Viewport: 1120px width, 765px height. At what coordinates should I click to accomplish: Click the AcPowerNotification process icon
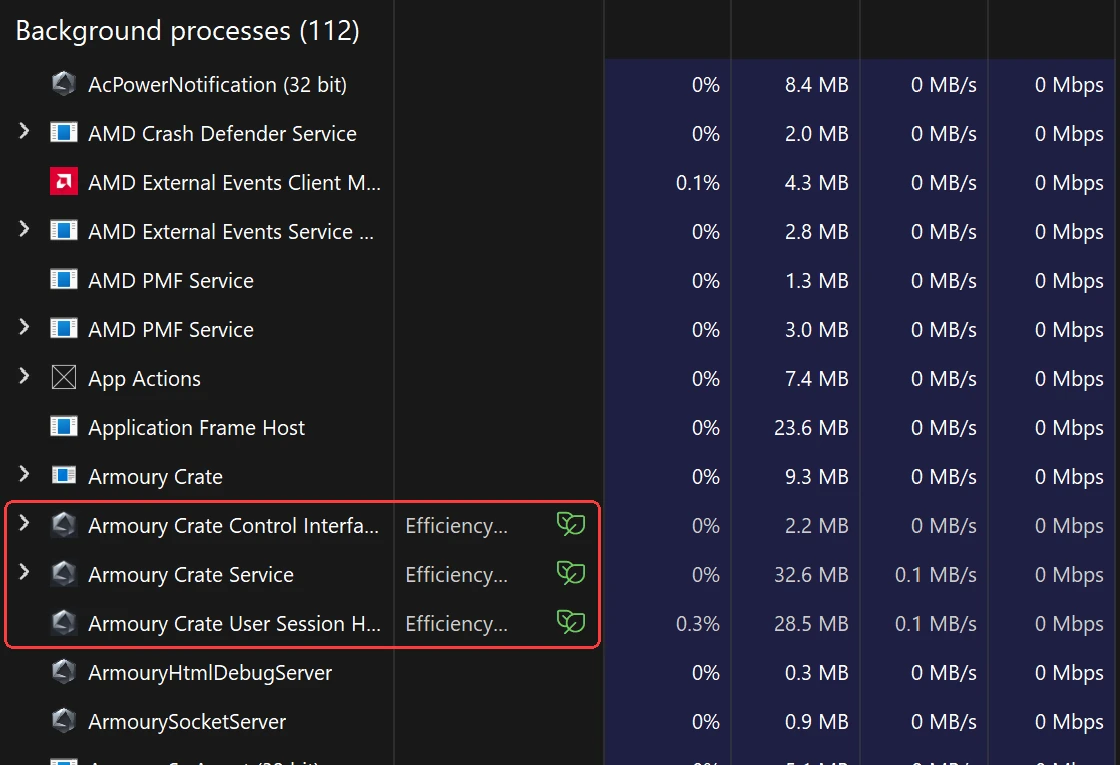coord(64,84)
